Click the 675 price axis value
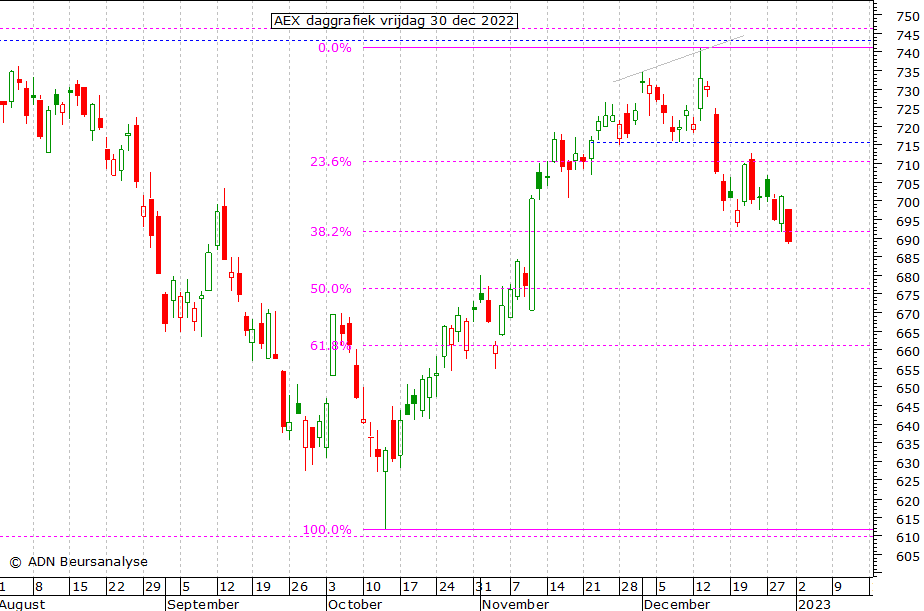Screen dimensions: 924x611 click(908, 296)
